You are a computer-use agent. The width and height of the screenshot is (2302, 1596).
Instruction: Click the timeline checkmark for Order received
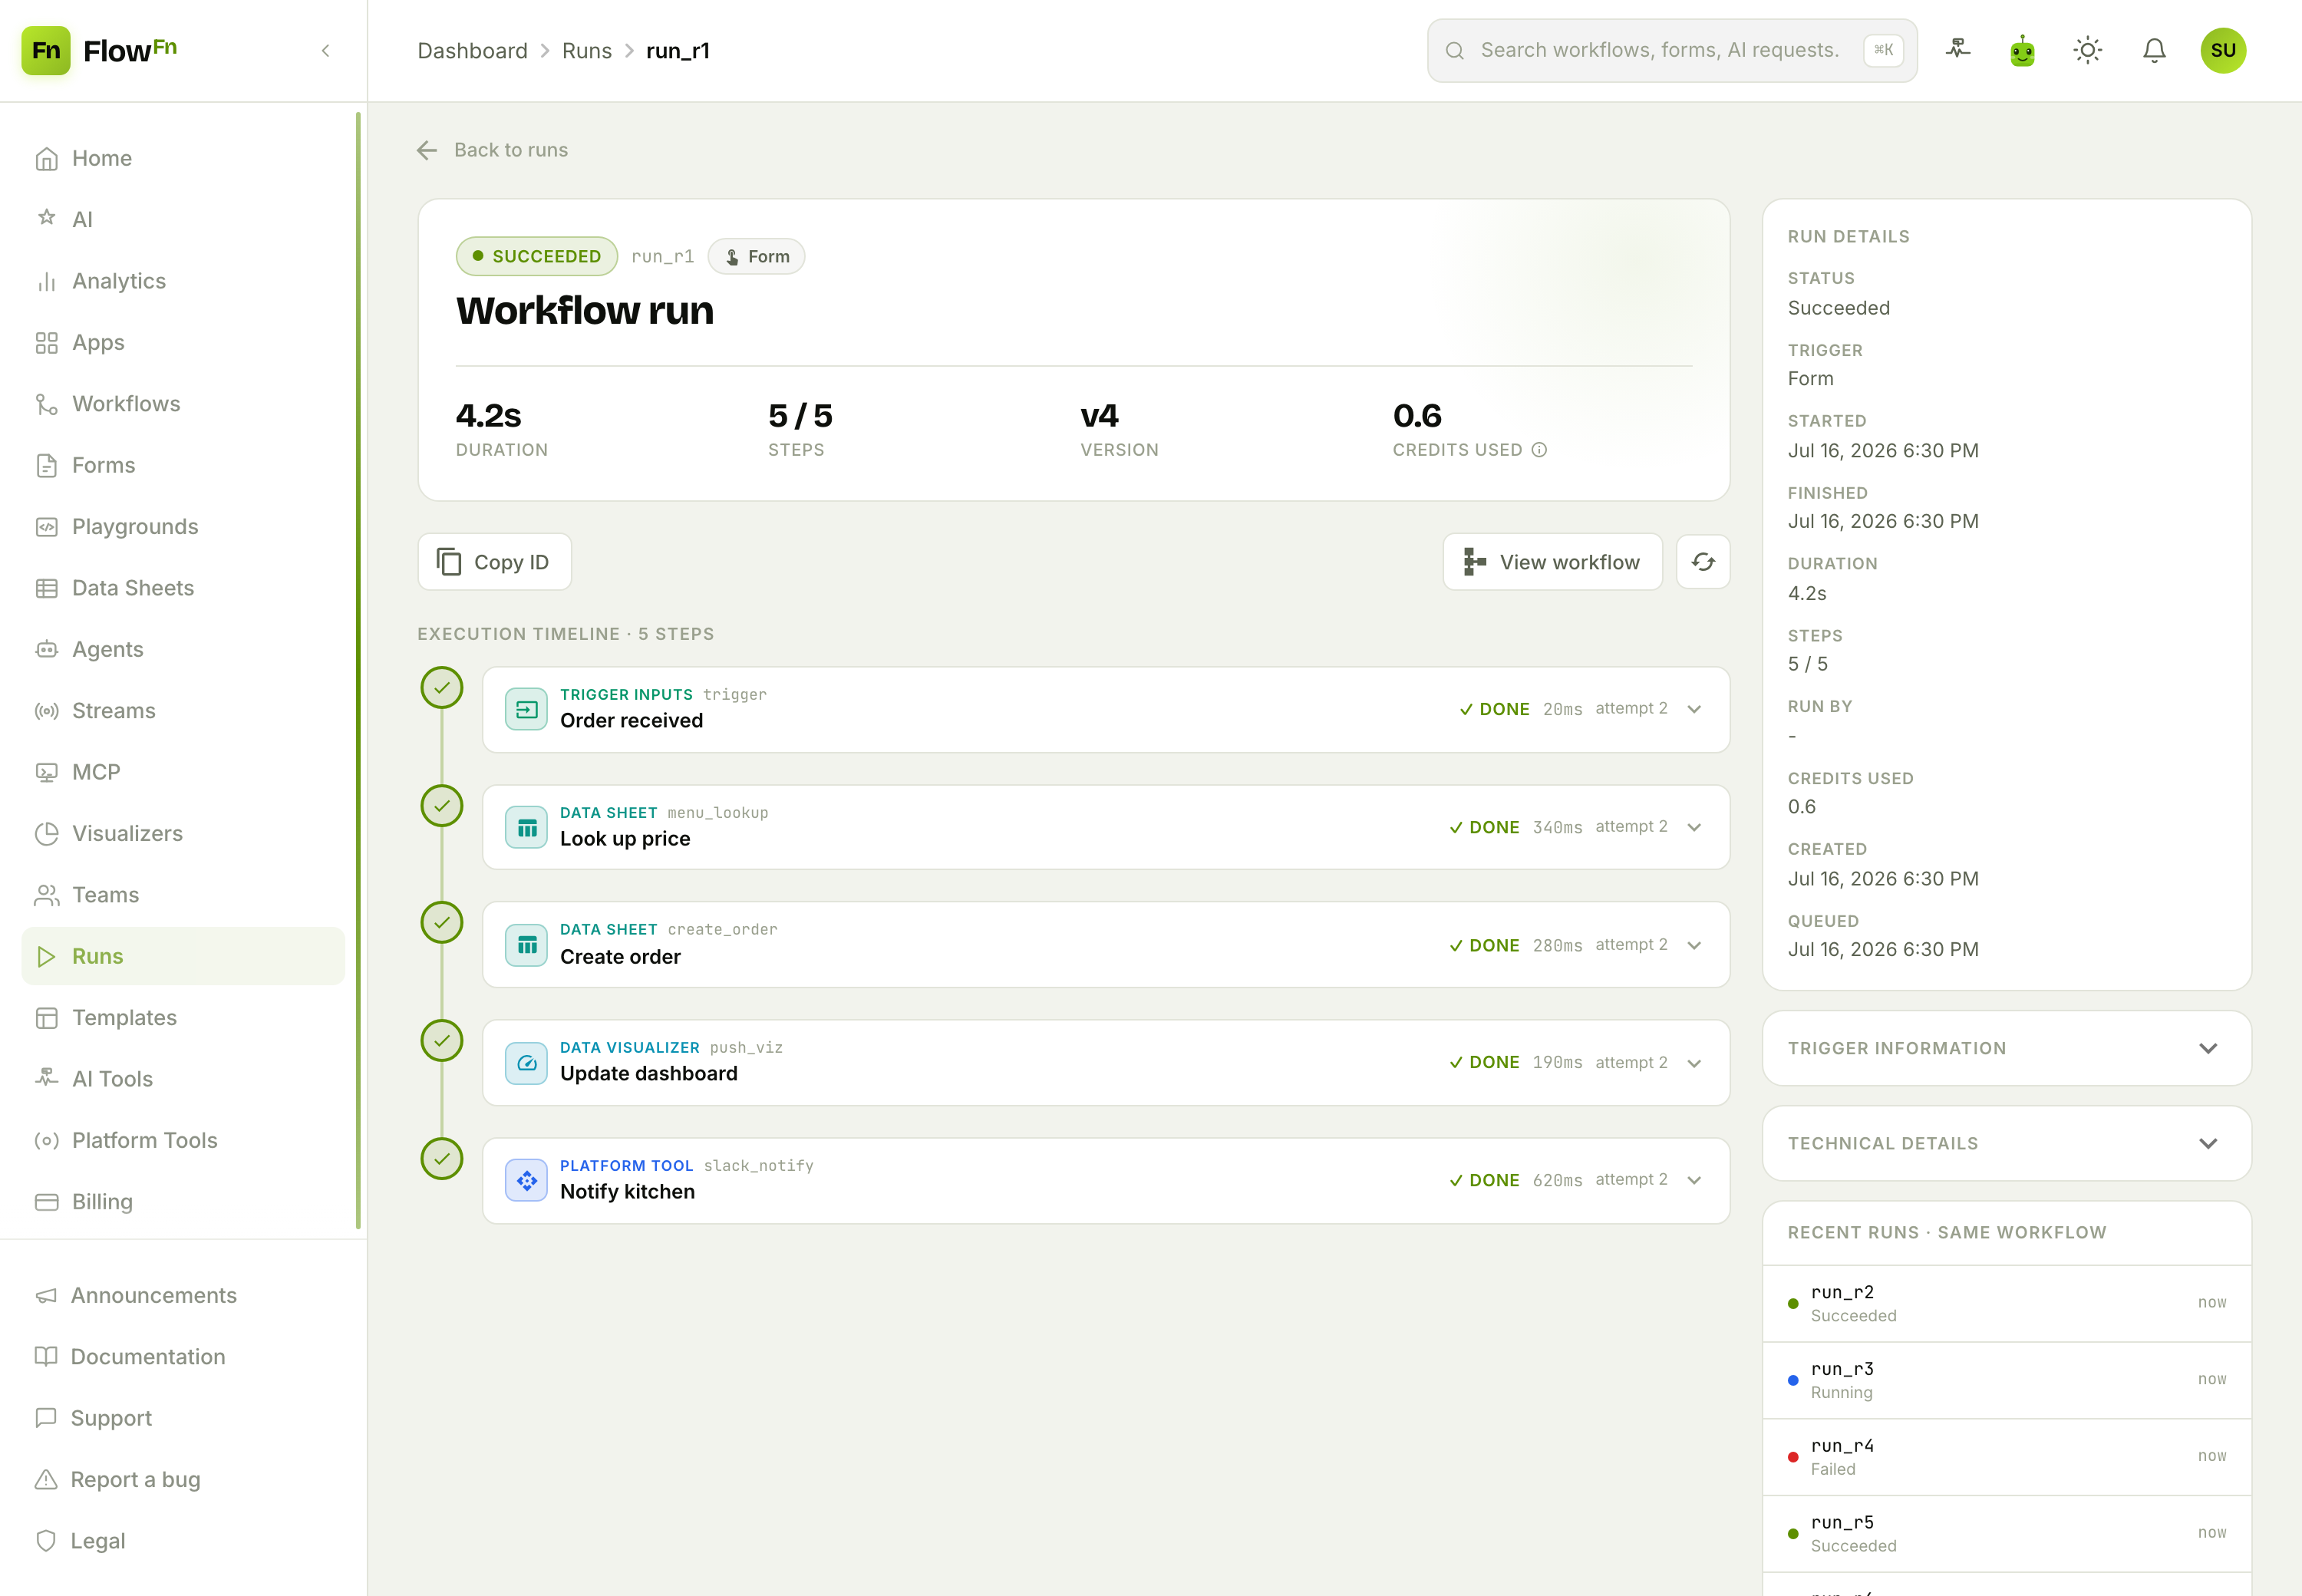point(441,688)
